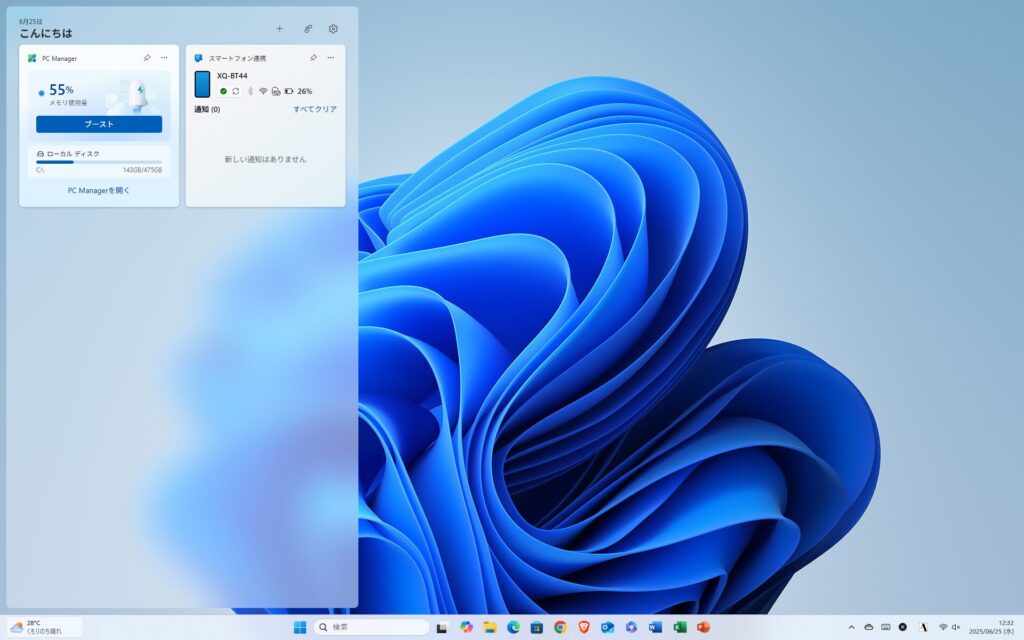Launch Brave browser from the taskbar
Image resolution: width=1024 pixels, height=640 pixels.
(584, 628)
